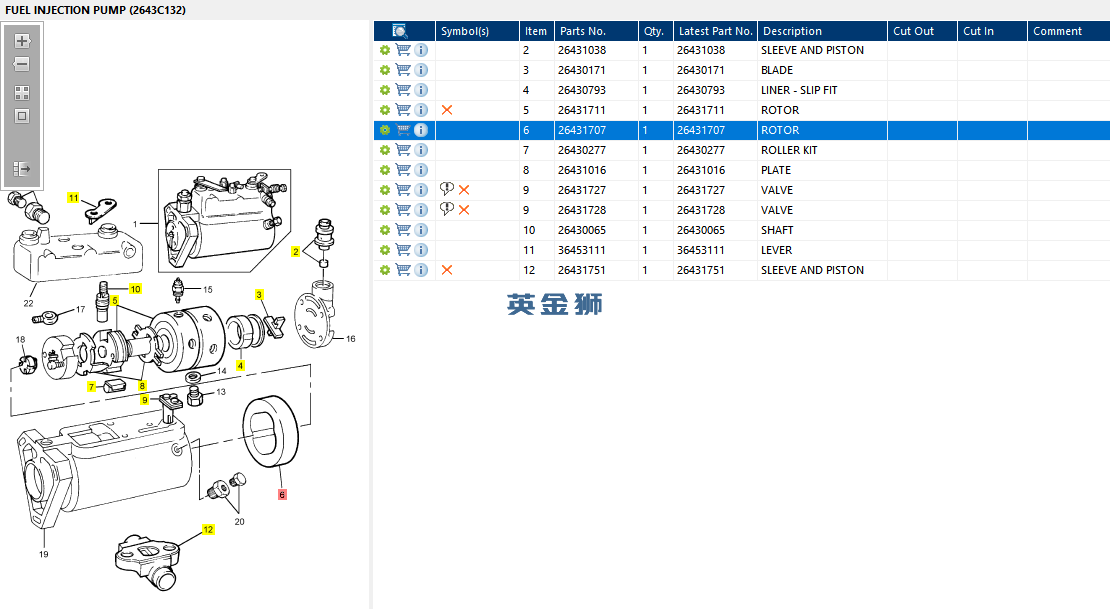Click the search magnifier icon in table header
This screenshot has height=609, width=1110.
pyautogui.click(x=400, y=31)
